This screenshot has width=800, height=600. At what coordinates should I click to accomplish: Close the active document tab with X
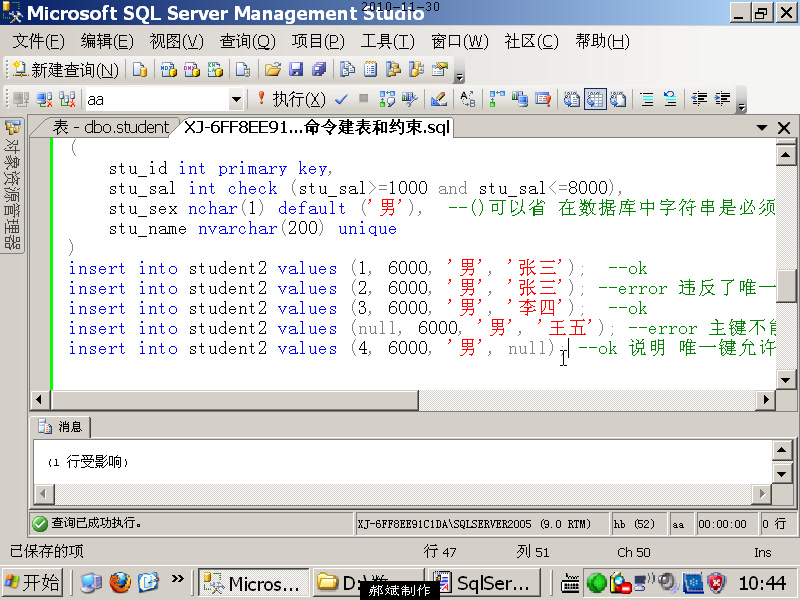784,128
